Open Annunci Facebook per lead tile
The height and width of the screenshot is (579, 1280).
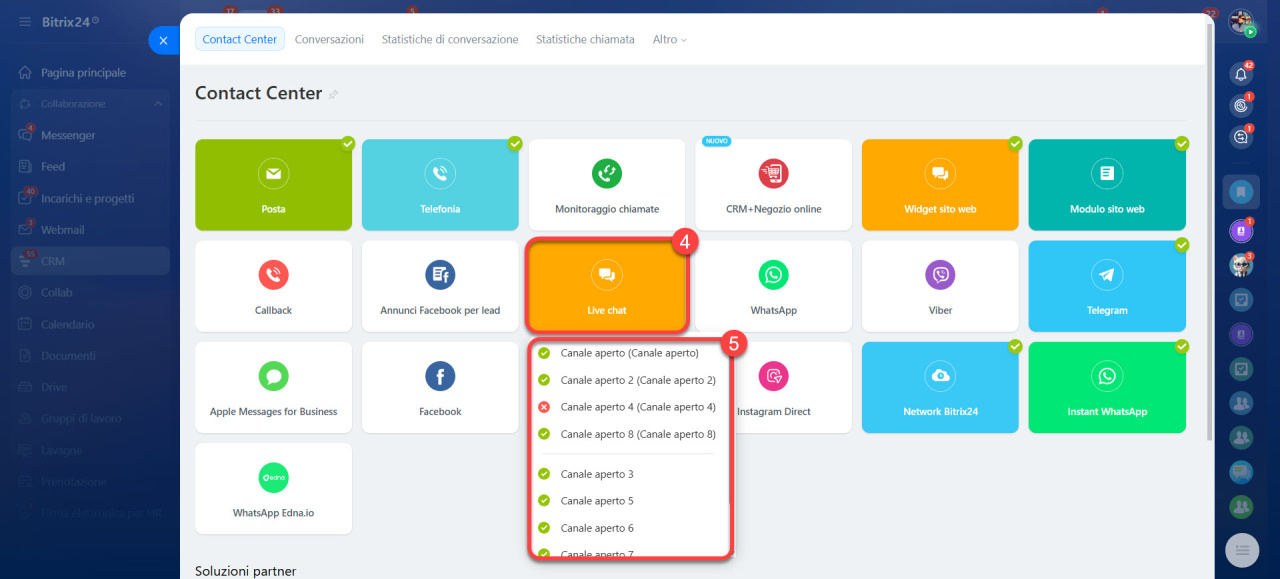click(440, 286)
